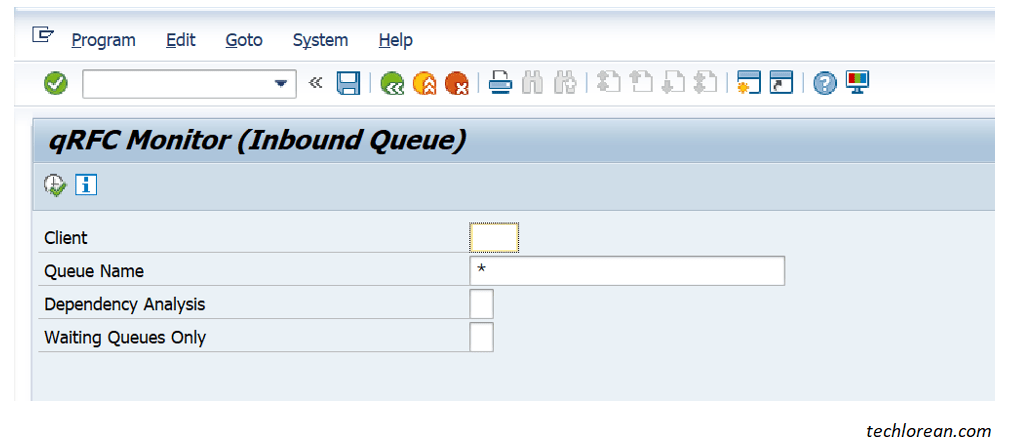
Task: Click the Client input field
Action: (494, 237)
